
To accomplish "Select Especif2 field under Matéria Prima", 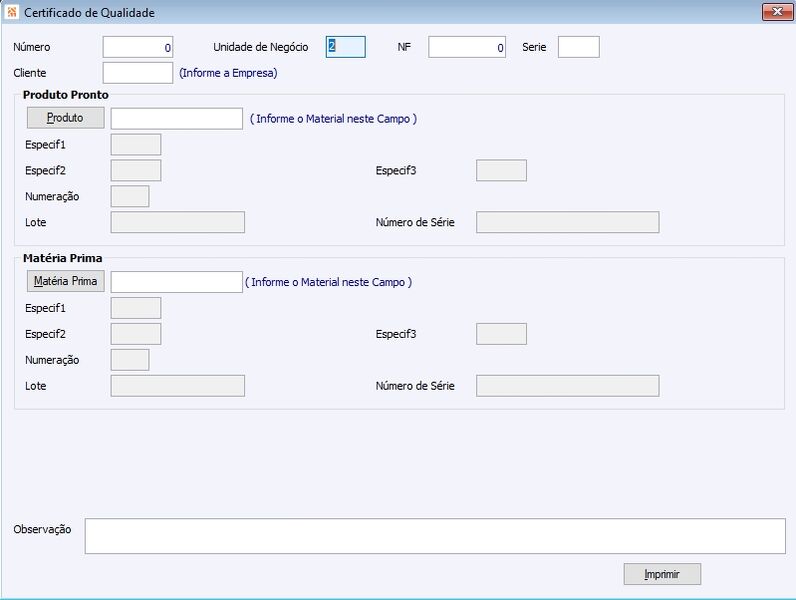I will click(x=136, y=334).
